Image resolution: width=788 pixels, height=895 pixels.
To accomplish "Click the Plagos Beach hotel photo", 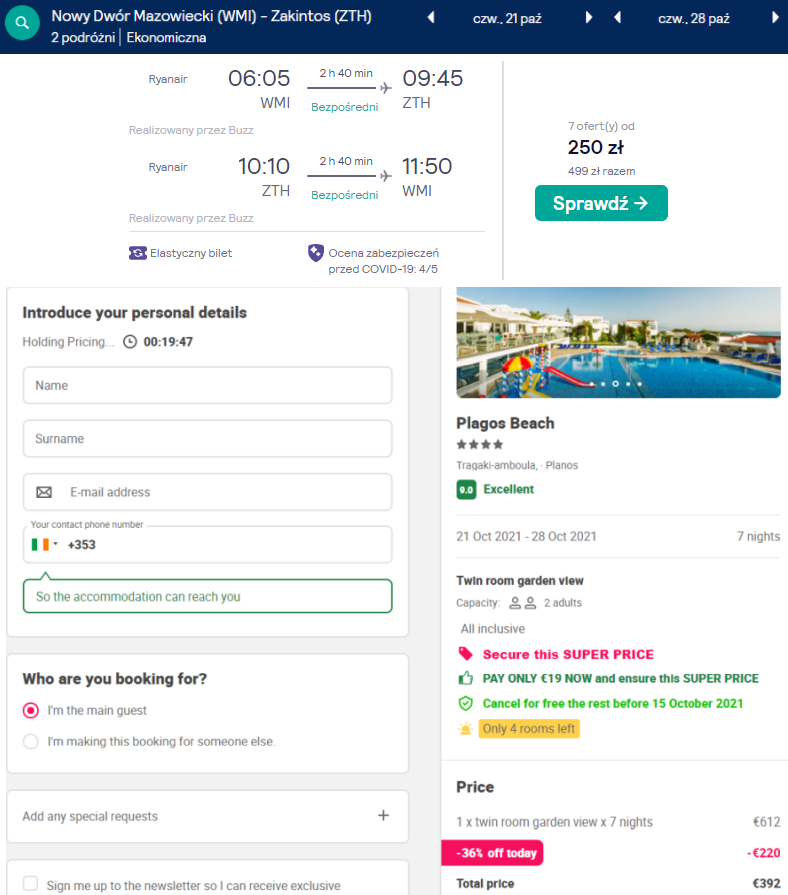I will coord(619,342).
